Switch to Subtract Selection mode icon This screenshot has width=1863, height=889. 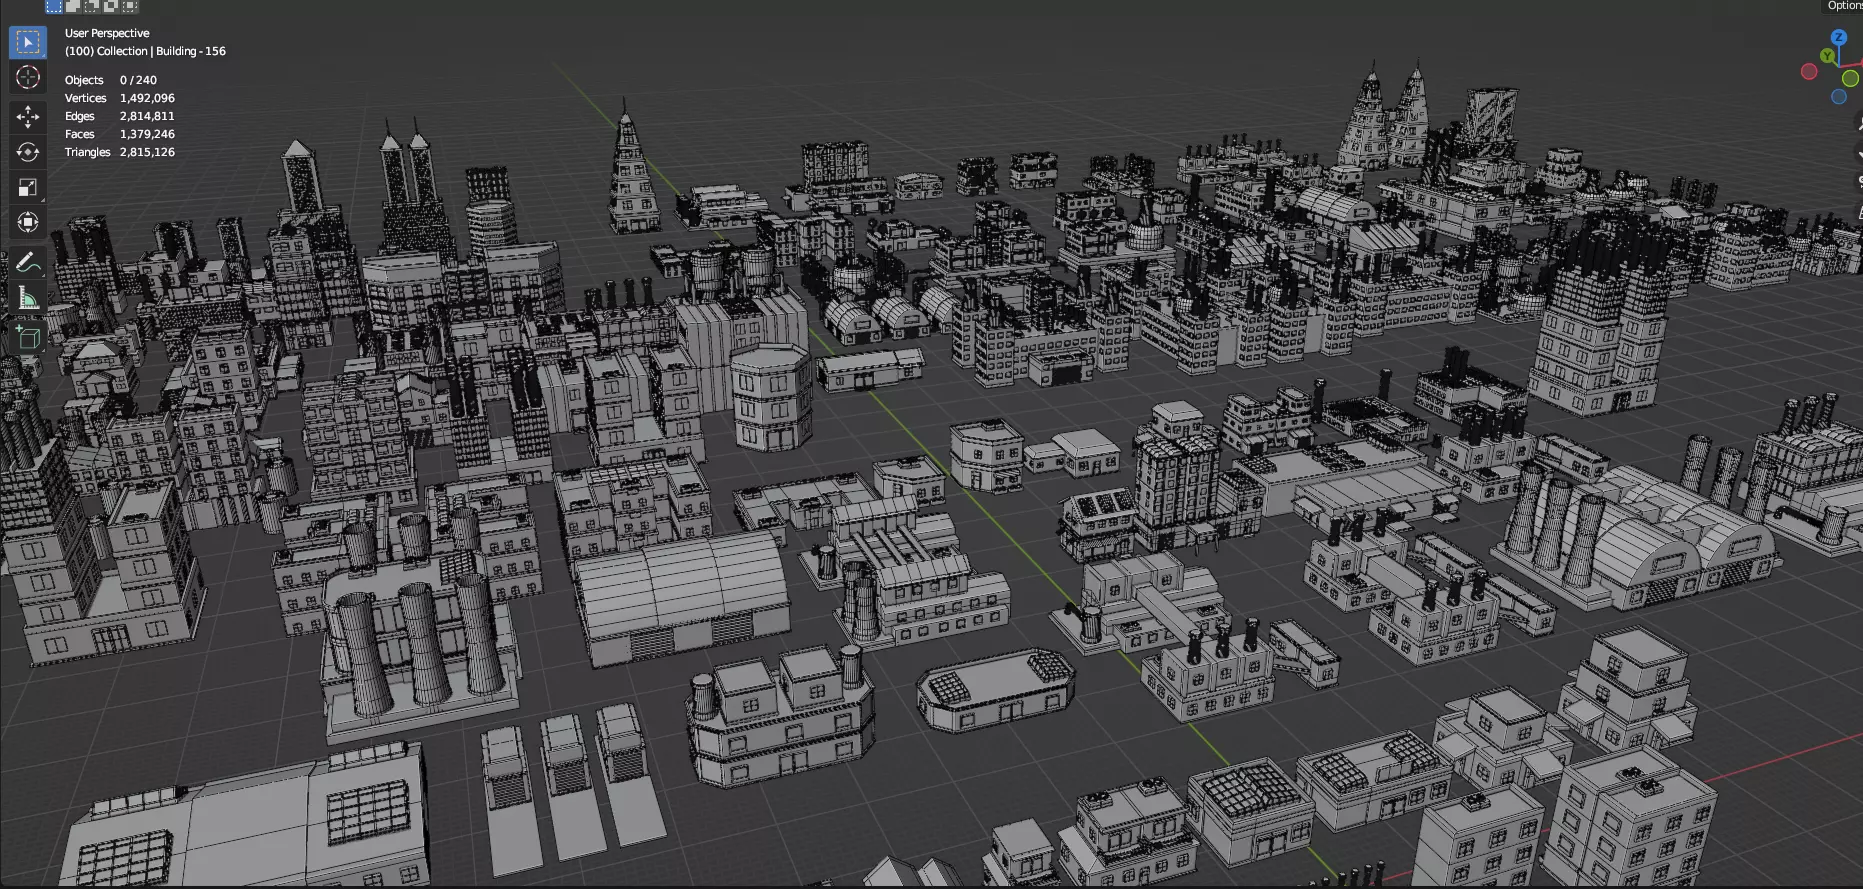tap(92, 6)
